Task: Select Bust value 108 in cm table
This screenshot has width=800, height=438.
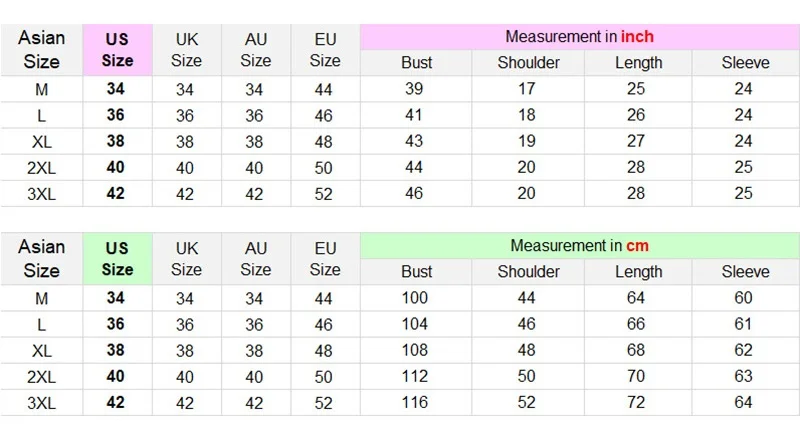Action: click(416, 350)
